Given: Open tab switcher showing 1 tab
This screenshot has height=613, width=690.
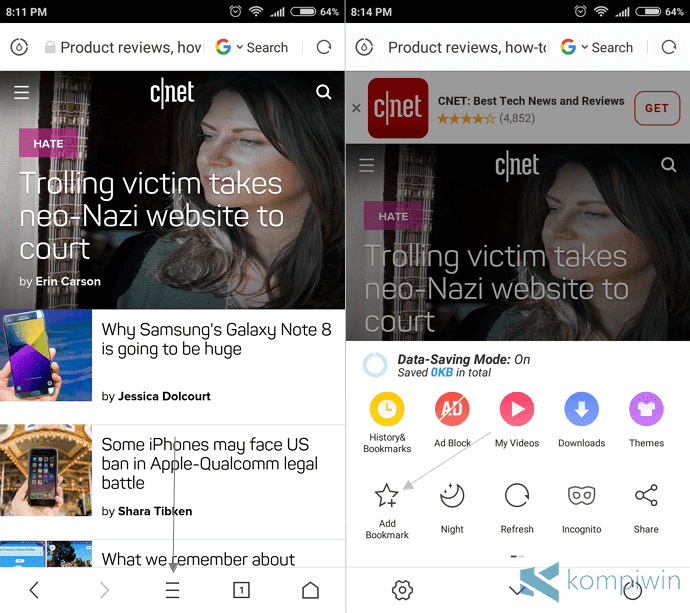Looking at the screenshot, I should [241, 590].
